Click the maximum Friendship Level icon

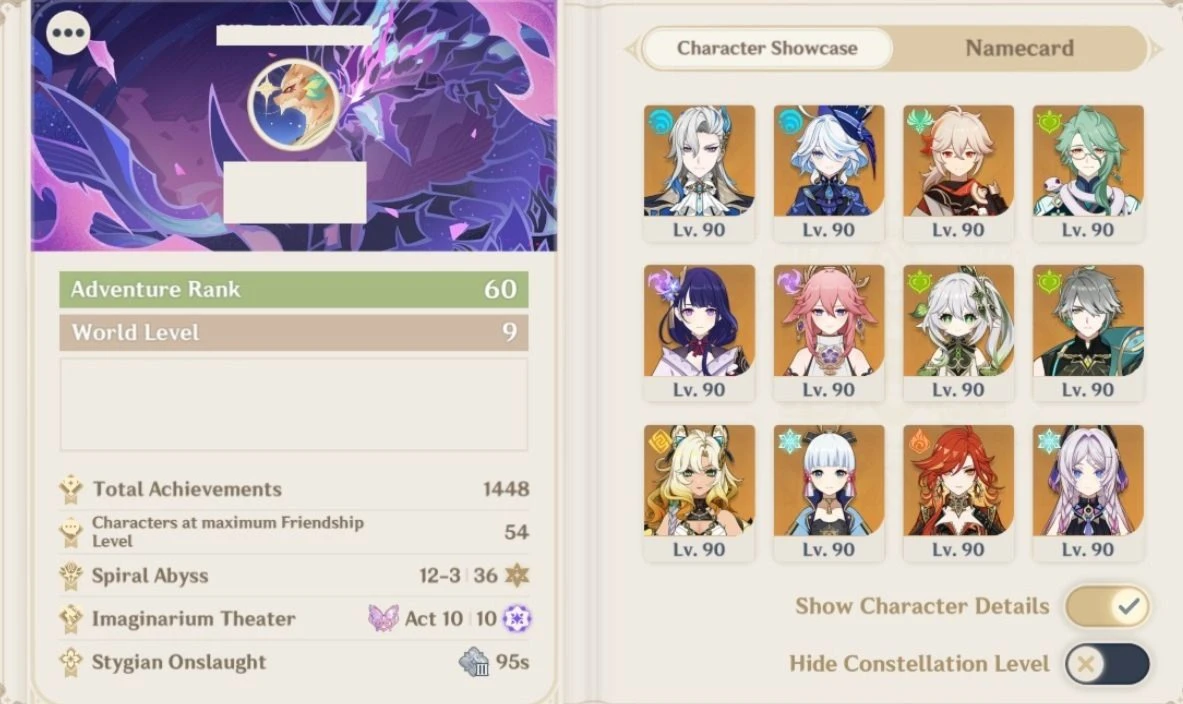point(71,532)
